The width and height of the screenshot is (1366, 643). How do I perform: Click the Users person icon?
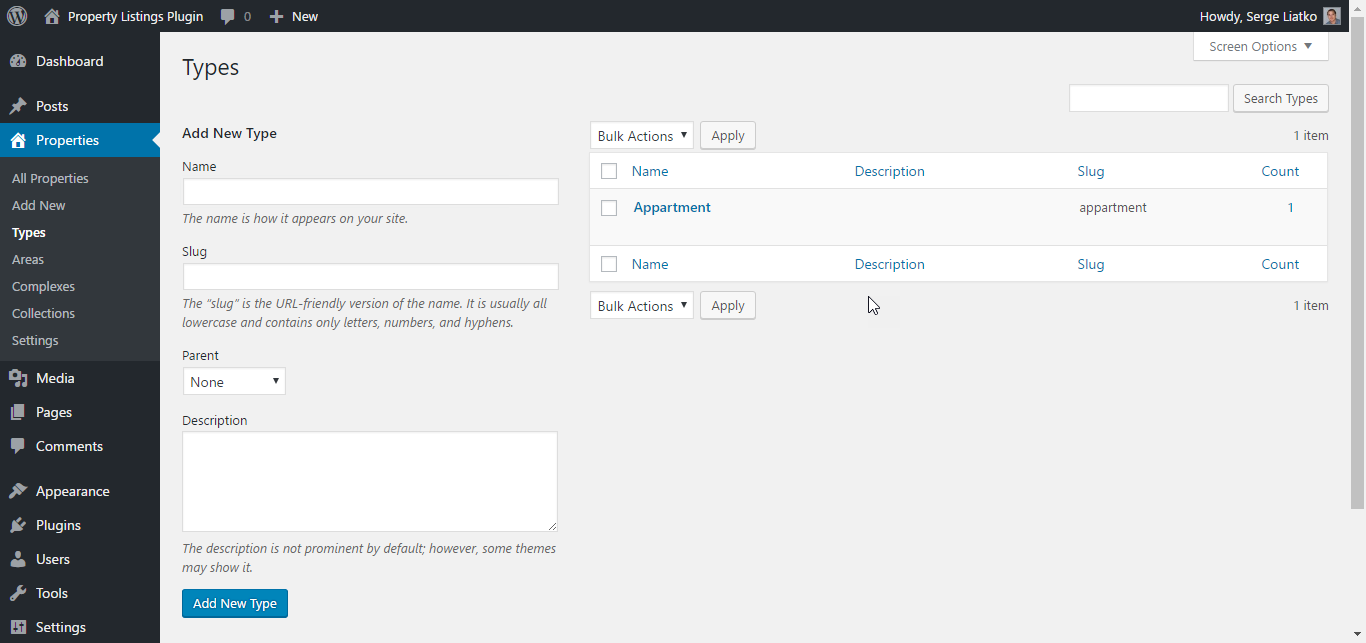point(18,559)
